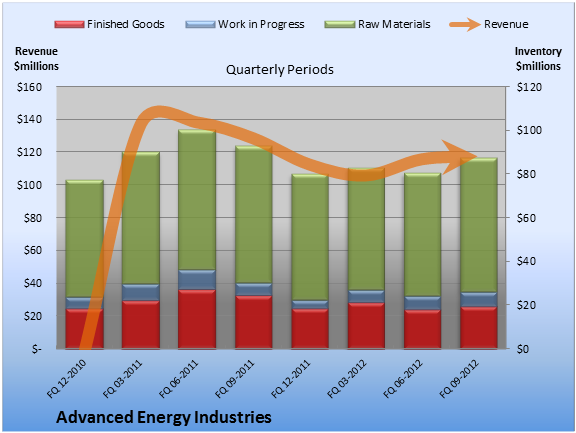576x433 pixels.
Task: Click the Quarterly Periods chart title
Action: pos(280,69)
